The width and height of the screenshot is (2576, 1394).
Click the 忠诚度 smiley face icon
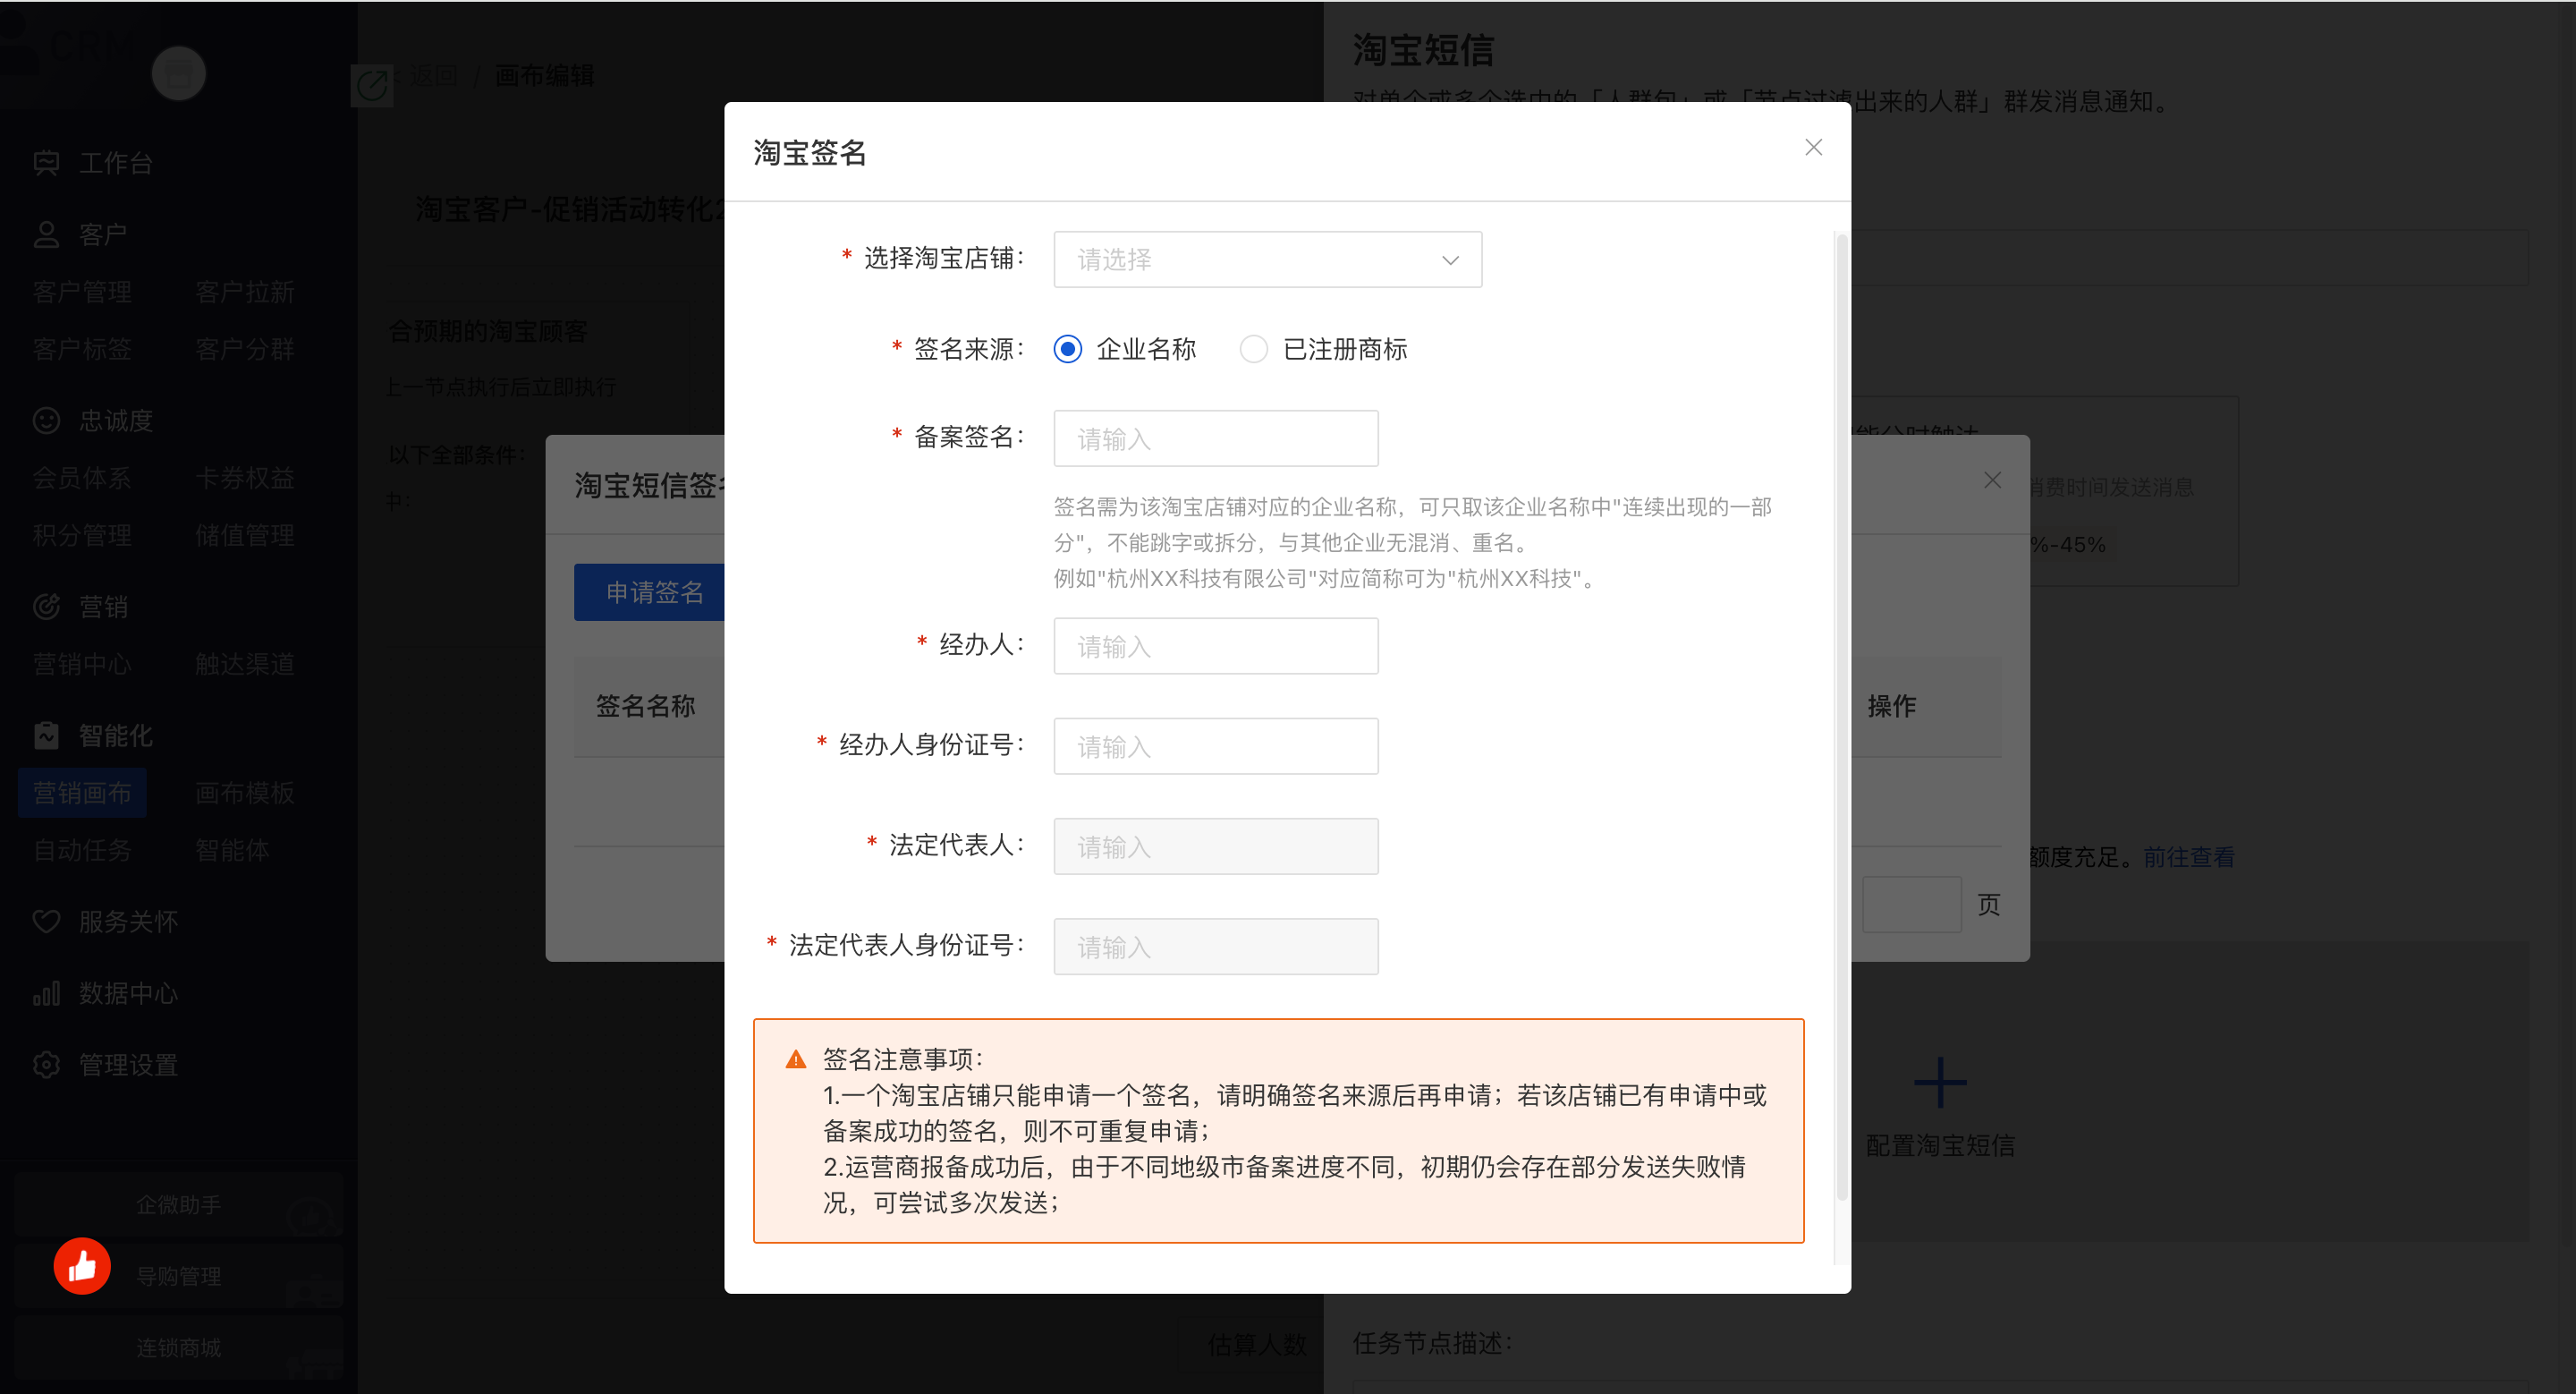(46, 421)
